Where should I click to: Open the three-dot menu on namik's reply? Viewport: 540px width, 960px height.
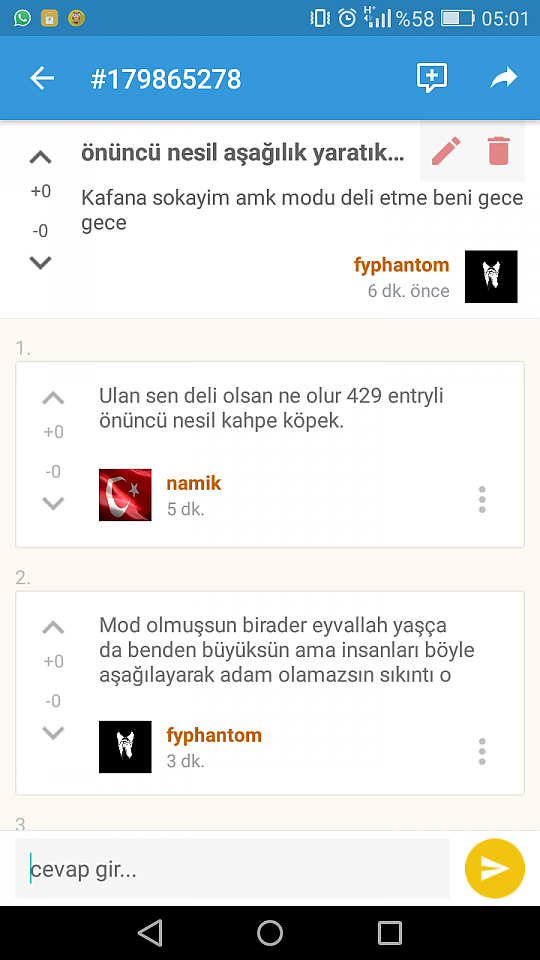coord(482,500)
